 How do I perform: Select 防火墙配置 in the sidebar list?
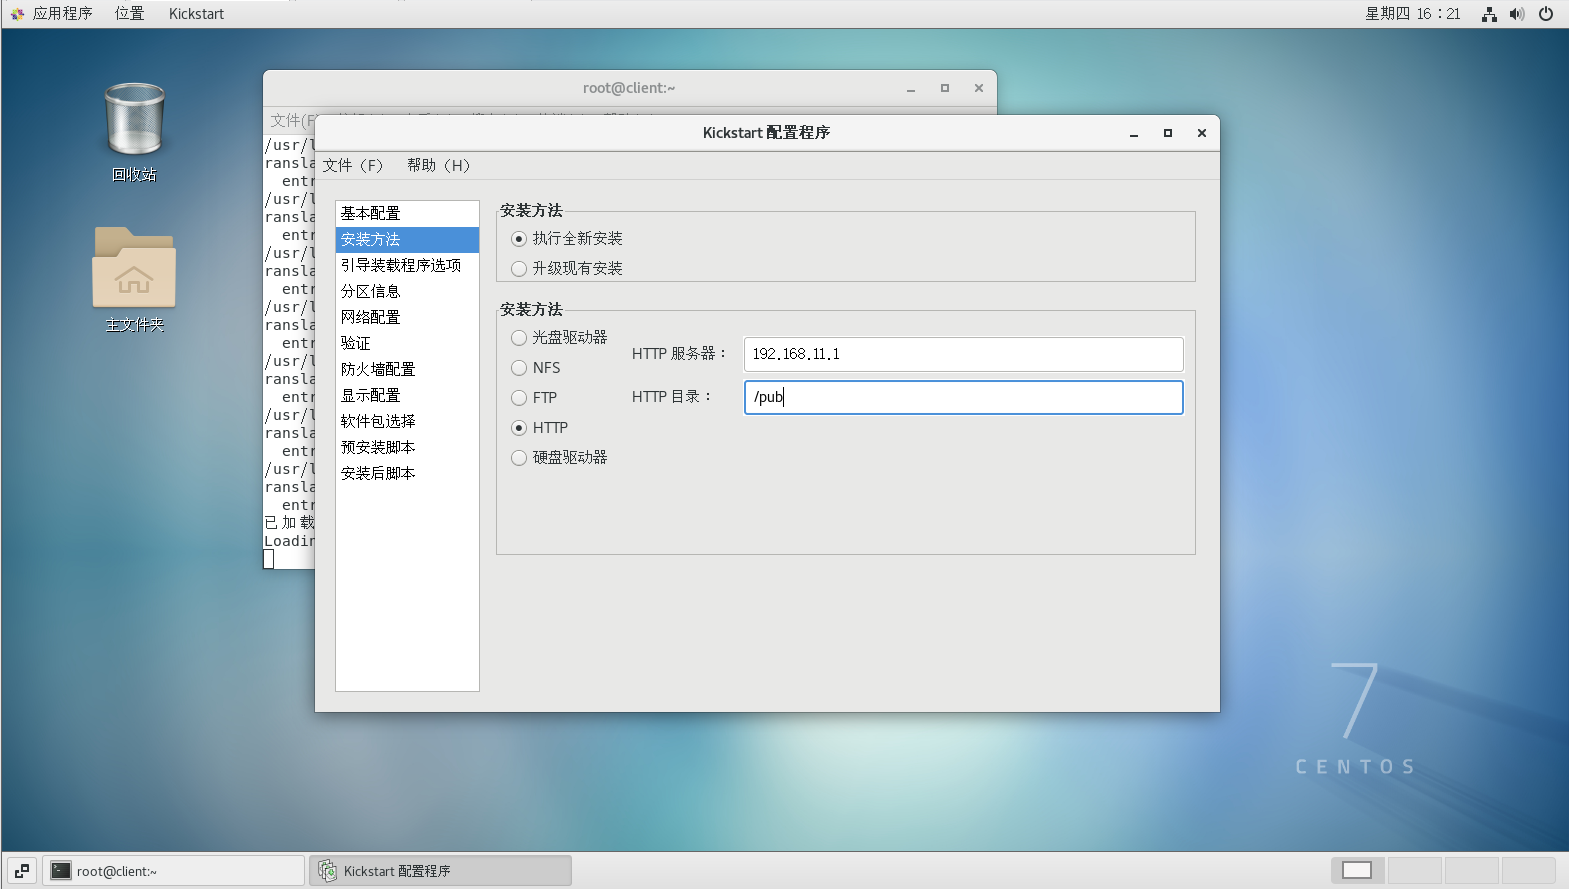407,369
